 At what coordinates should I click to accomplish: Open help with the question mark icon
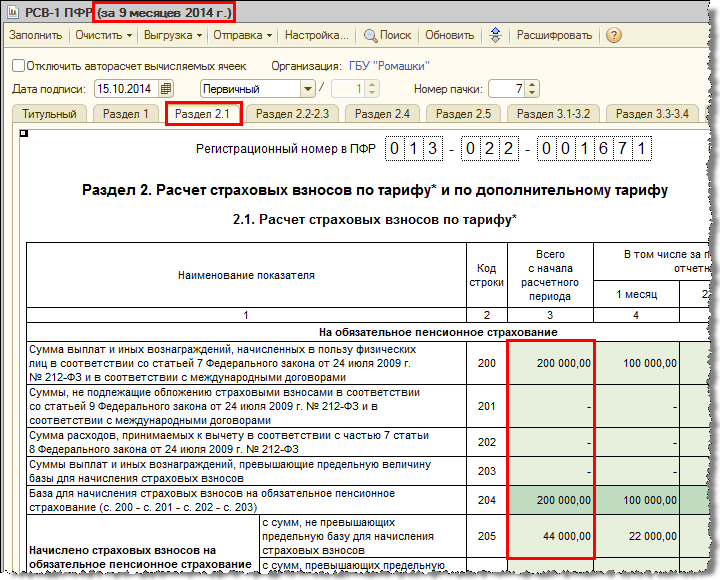613,35
